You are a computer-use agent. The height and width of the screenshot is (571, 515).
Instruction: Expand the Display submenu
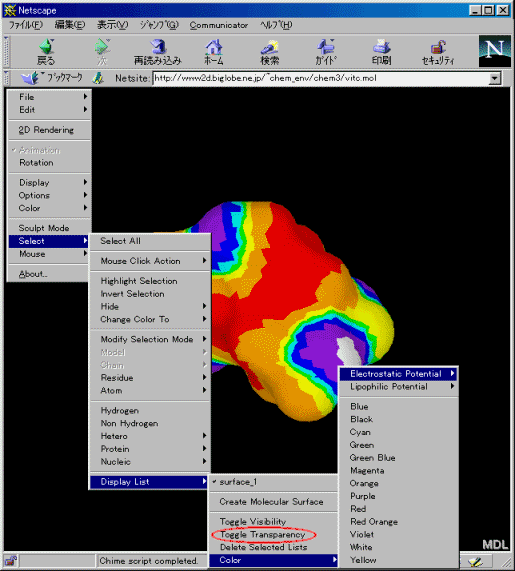click(49, 182)
